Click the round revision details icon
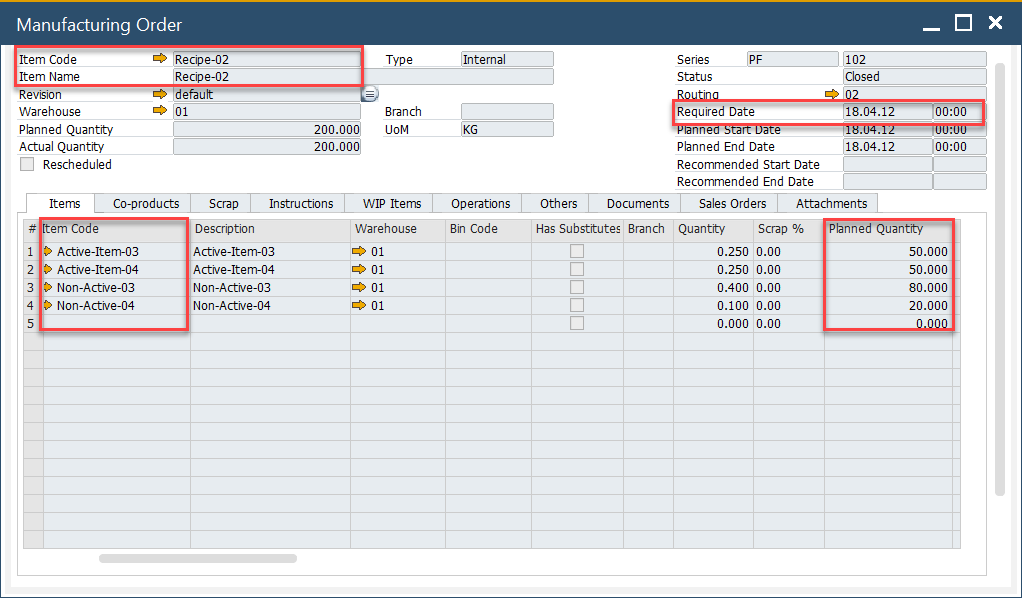Viewport: 1022px width, 598px height. coord(369,94)
